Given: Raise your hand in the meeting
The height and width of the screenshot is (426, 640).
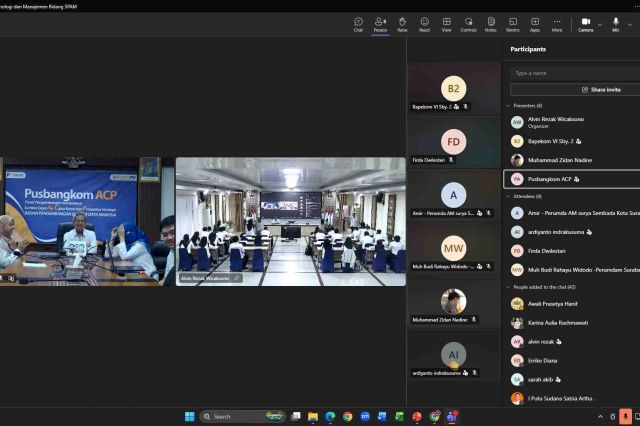Looking at the screenshot, I should pyautogui.click(x=402, y=24).
